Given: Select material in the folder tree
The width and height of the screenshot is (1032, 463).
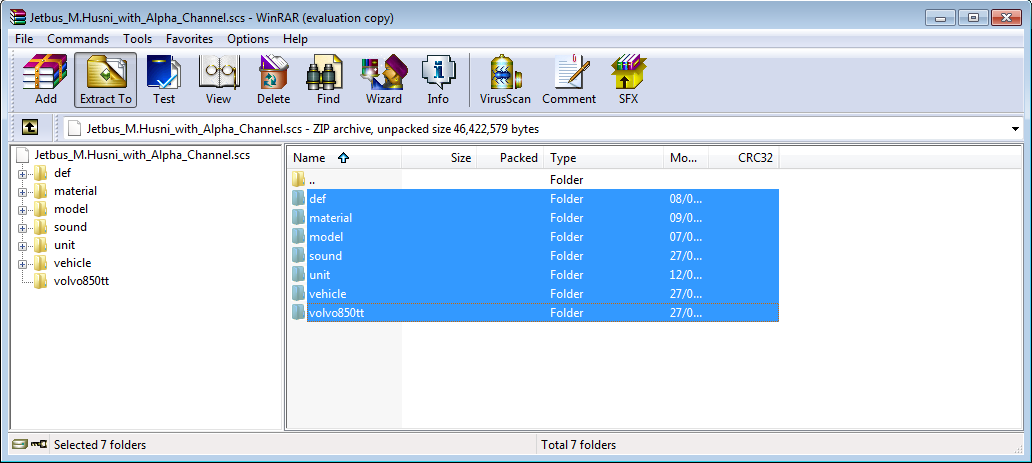Looking at the screenshot, I should pos(76,192).
